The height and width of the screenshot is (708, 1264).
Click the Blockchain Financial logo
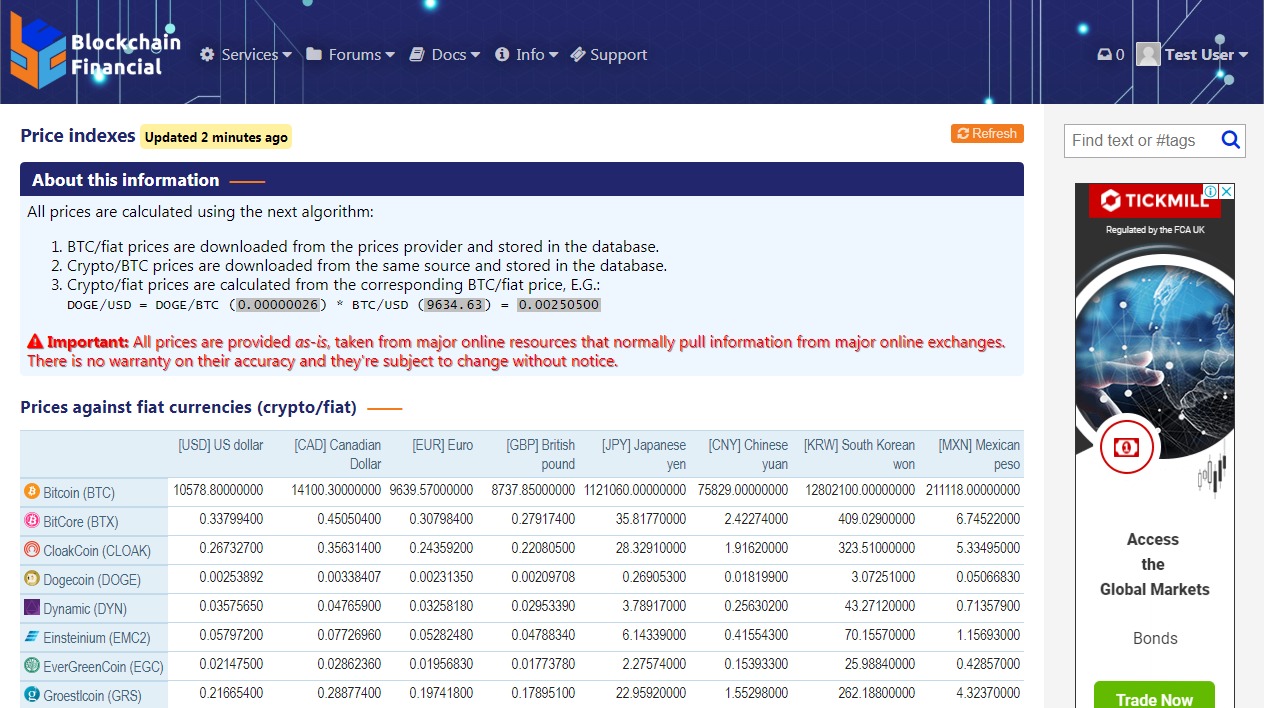[96, 52]
